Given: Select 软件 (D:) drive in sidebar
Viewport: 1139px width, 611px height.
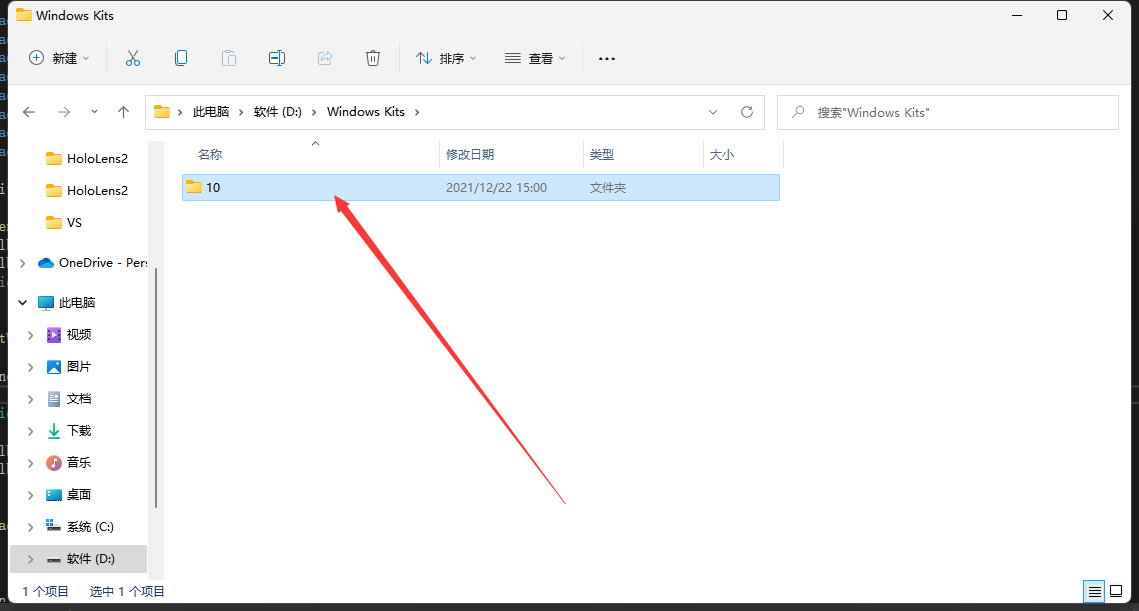Looking at the screenshot, I should [x=80, y=559].
